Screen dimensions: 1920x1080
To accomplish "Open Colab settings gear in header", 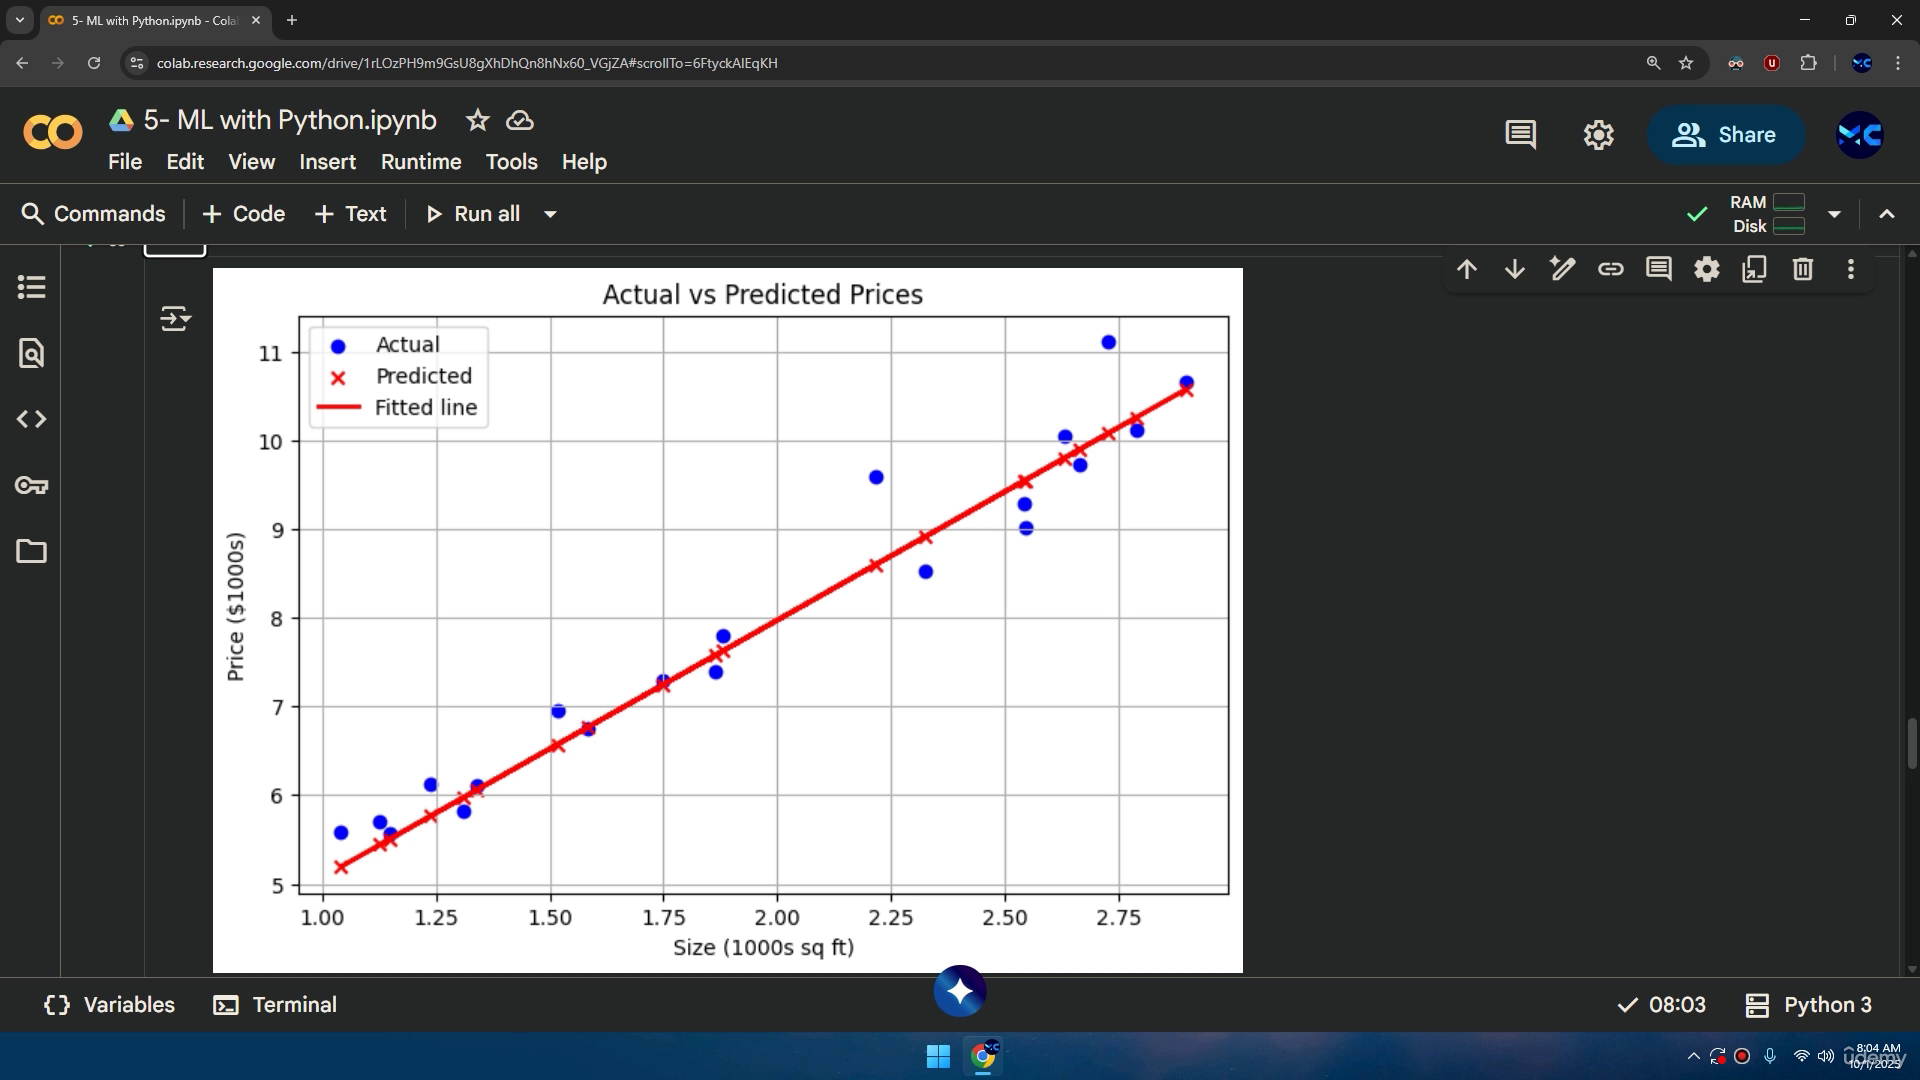I will point(1599,135).
